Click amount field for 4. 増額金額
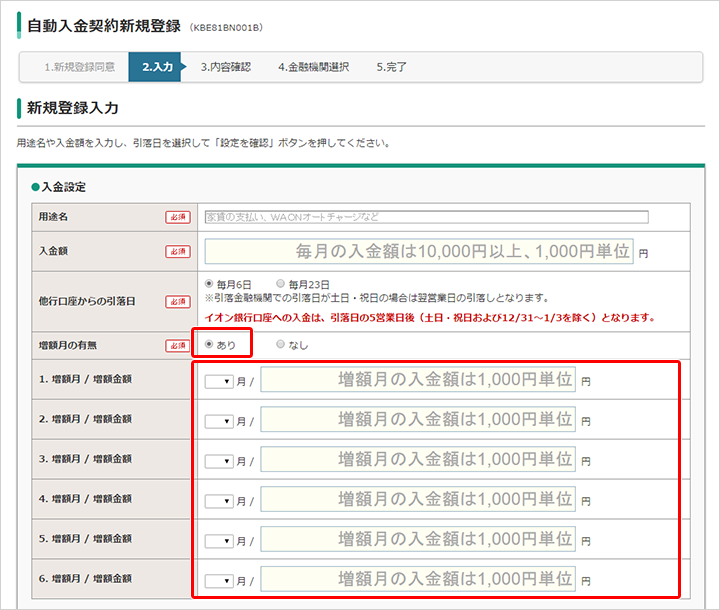 418,499
